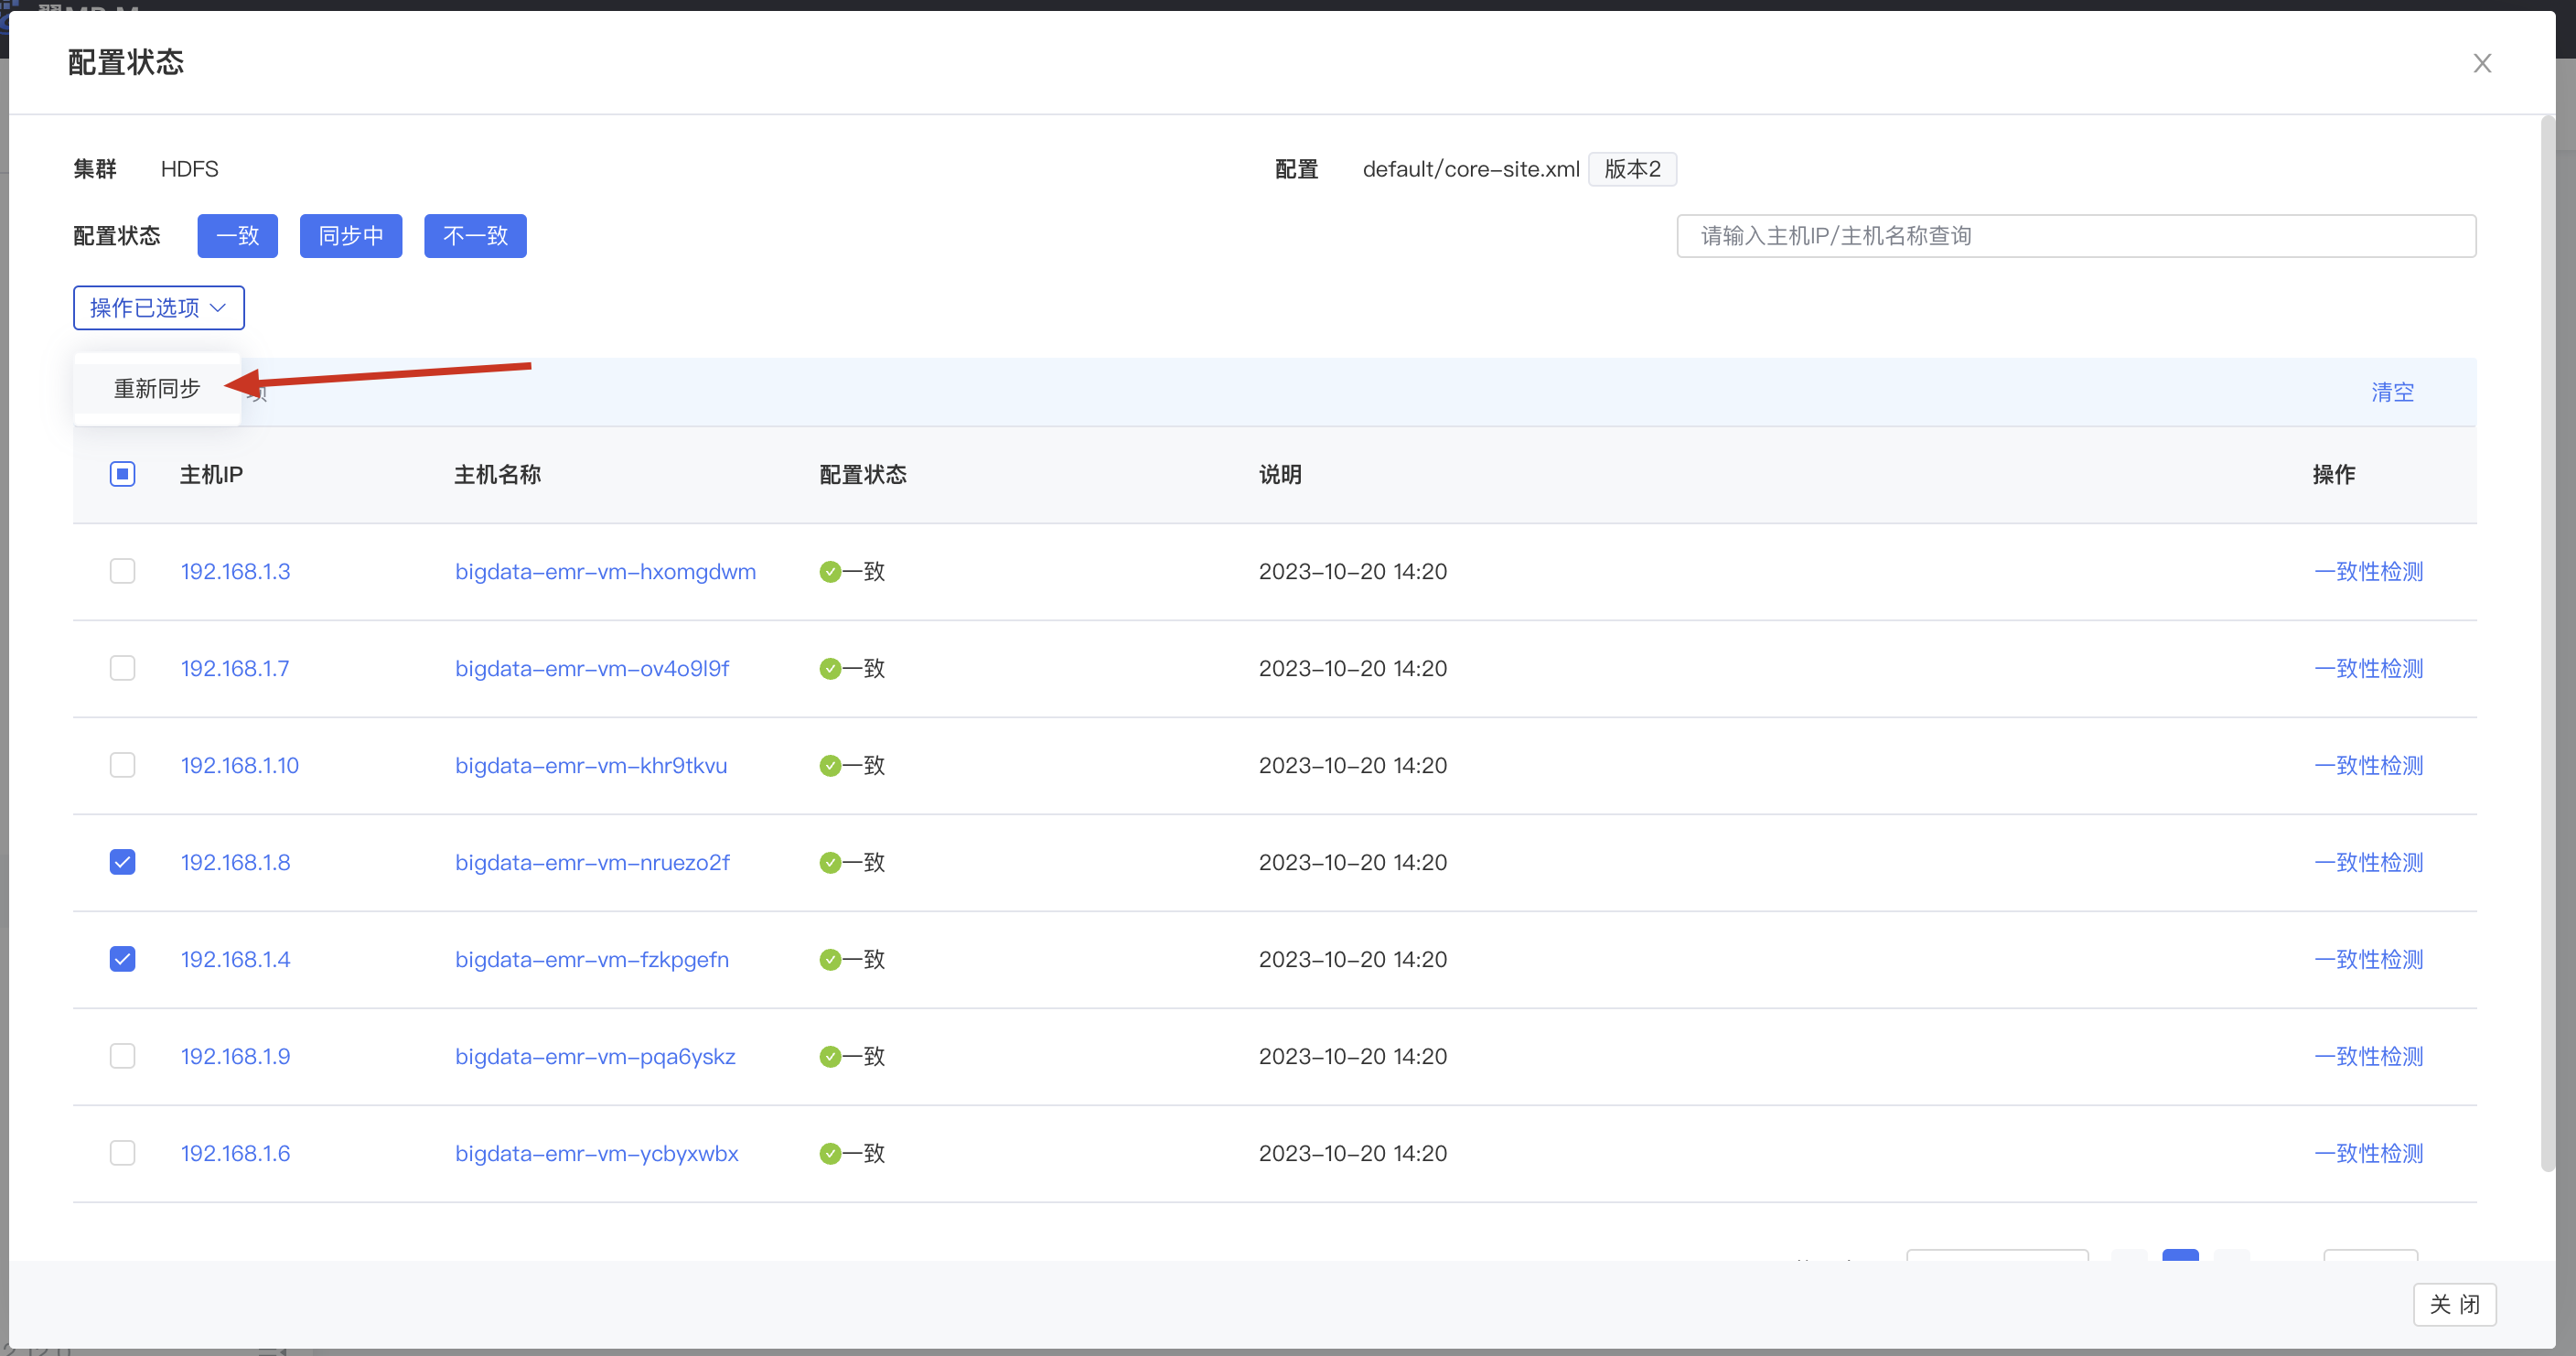Click the green status icon for 192.168.1.8
This screenshot has height=1356, width=2576.
(830, 863)
